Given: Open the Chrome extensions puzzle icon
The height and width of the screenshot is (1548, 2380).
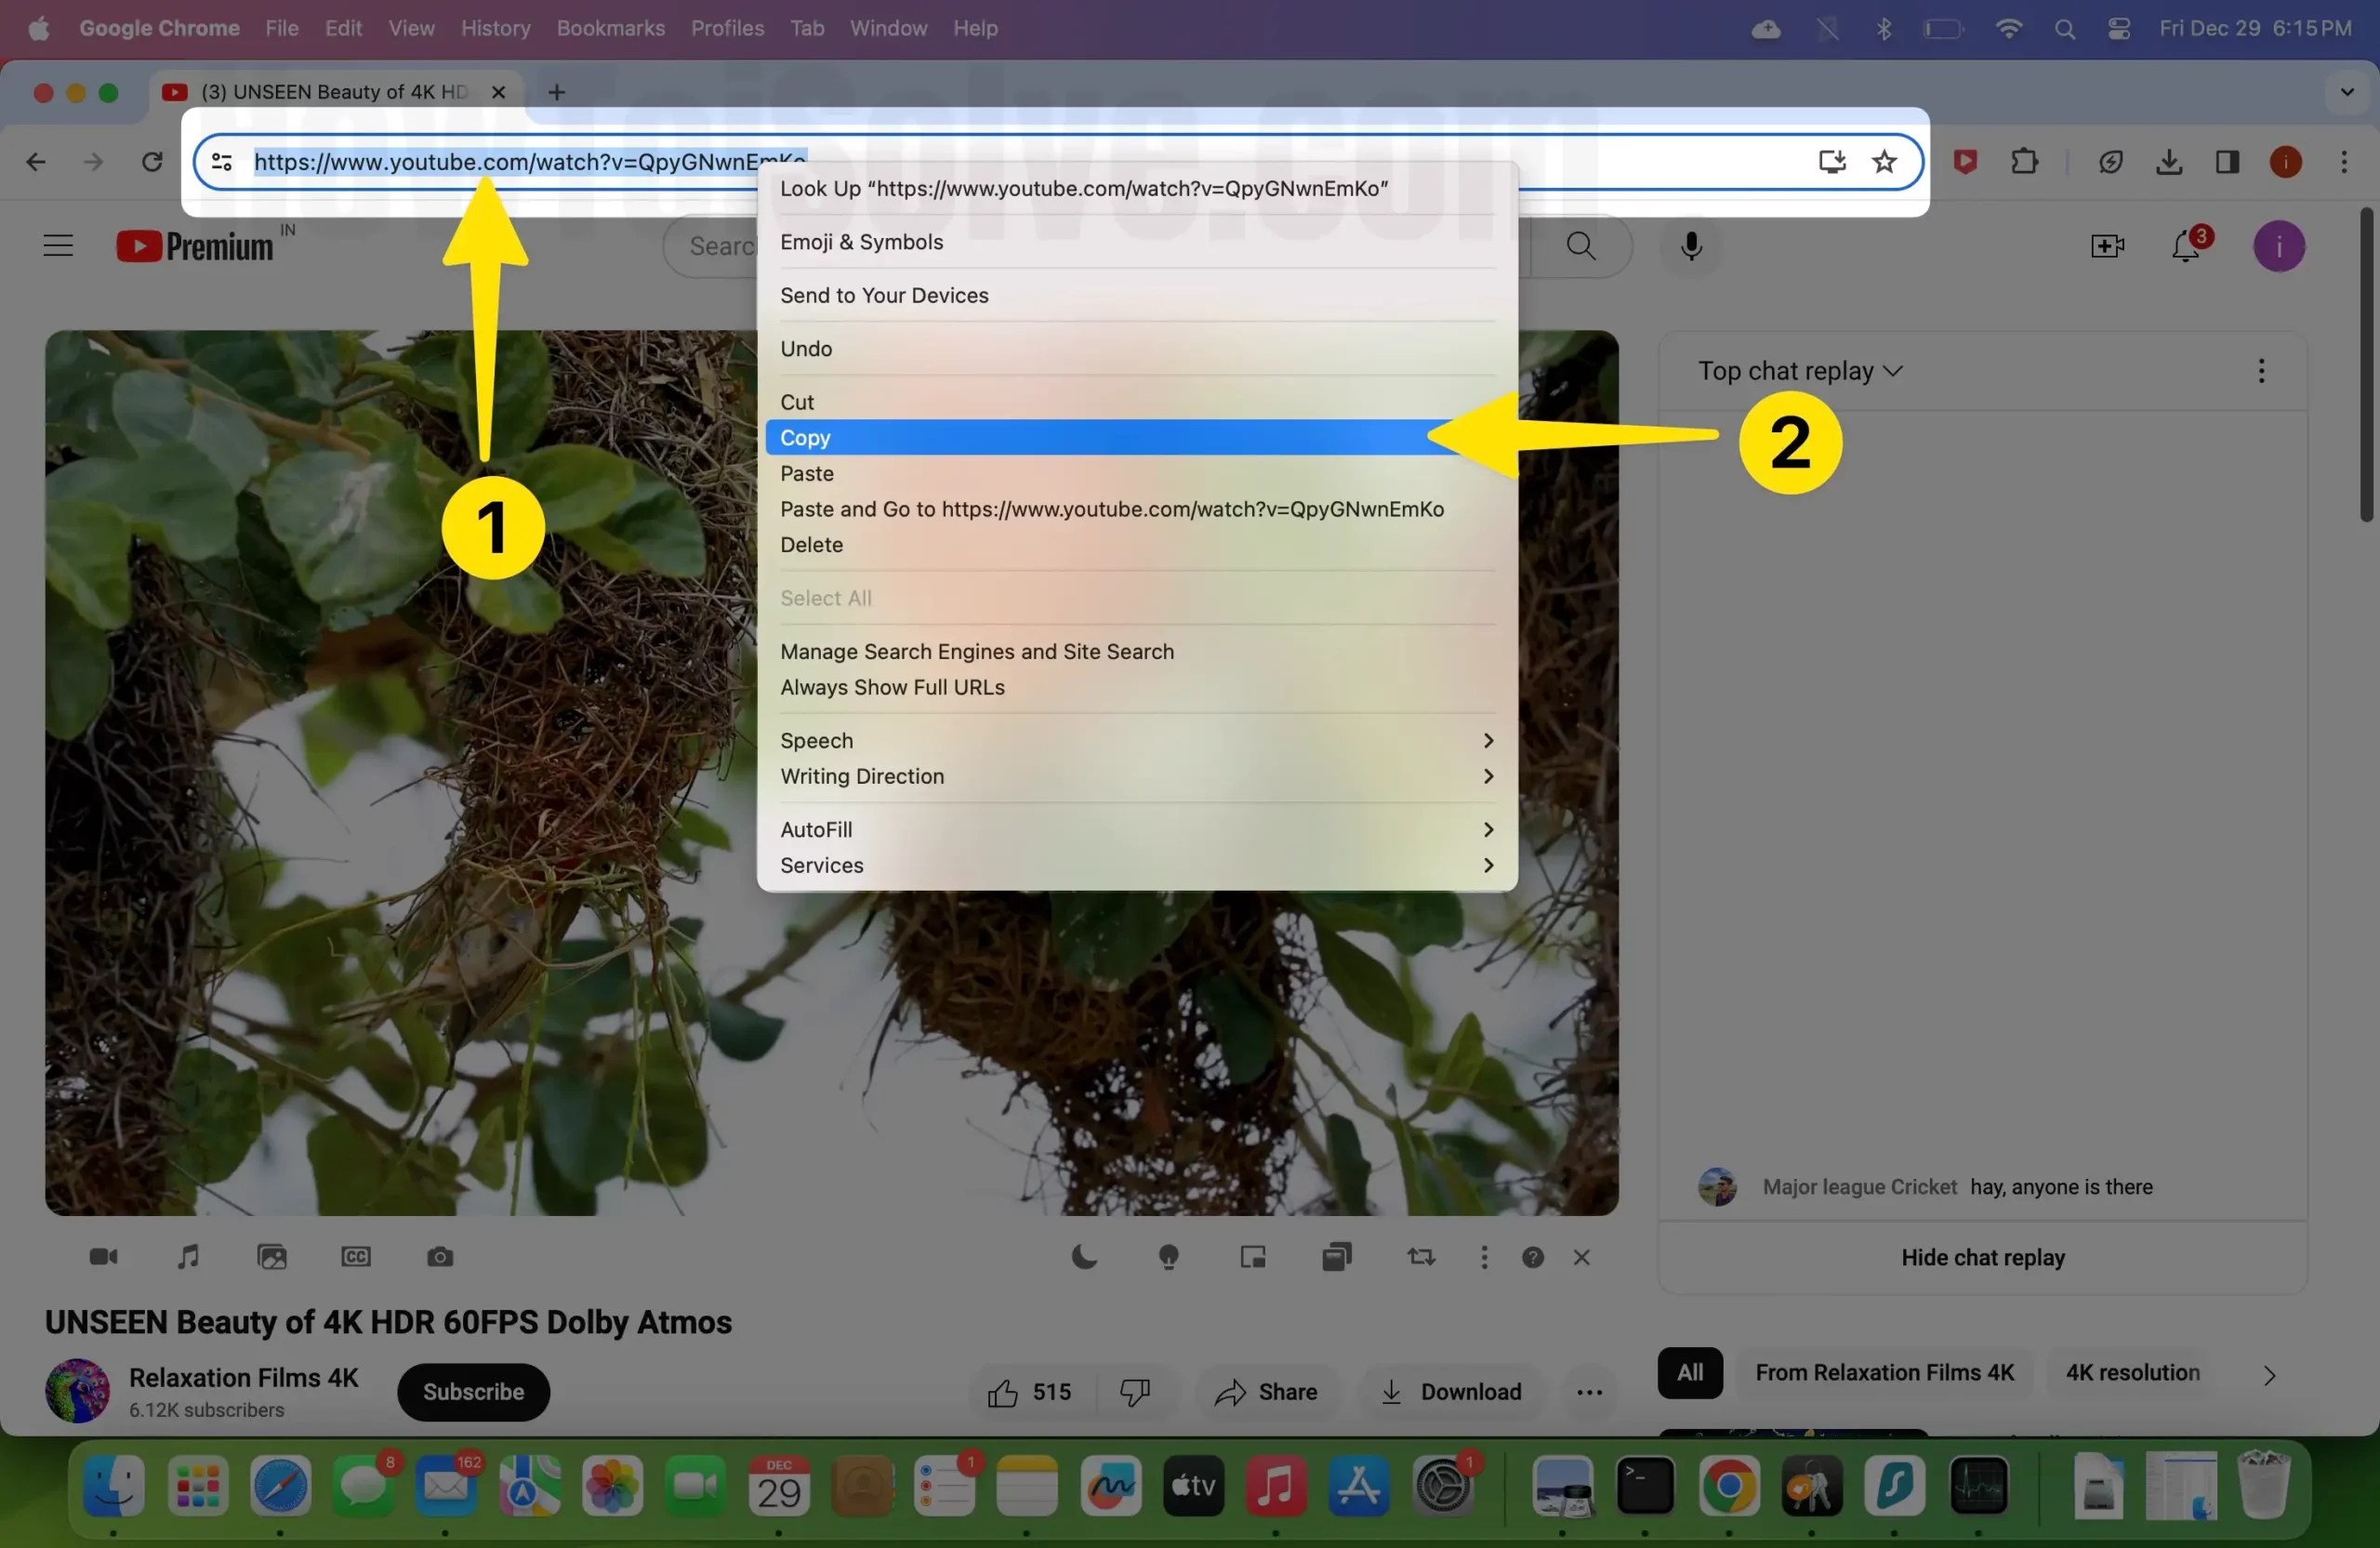Looking at the screenshot, I should pos(2023,161).
